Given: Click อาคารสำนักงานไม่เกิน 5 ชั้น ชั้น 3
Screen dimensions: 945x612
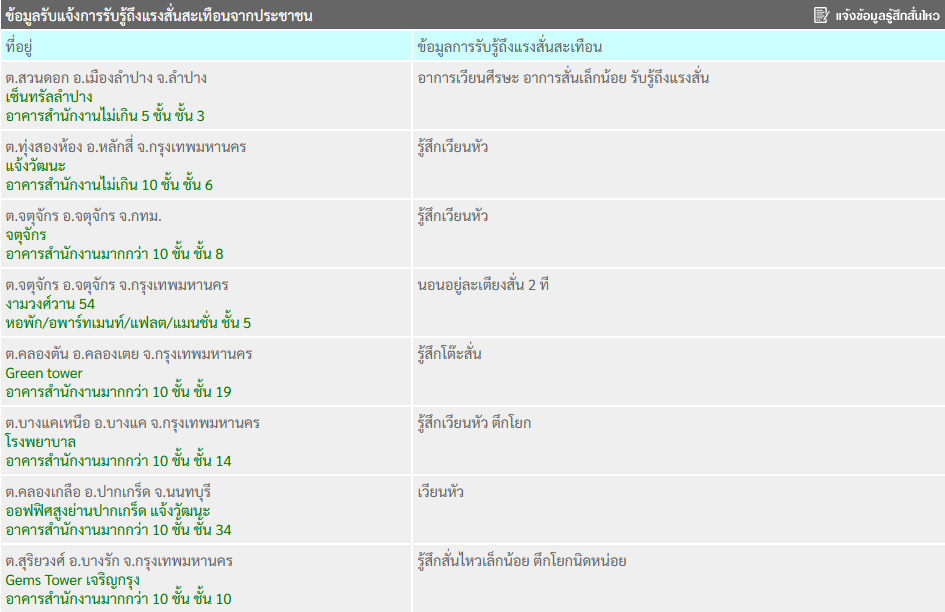Looking at the screenshot, I should (x=105, y=116).
